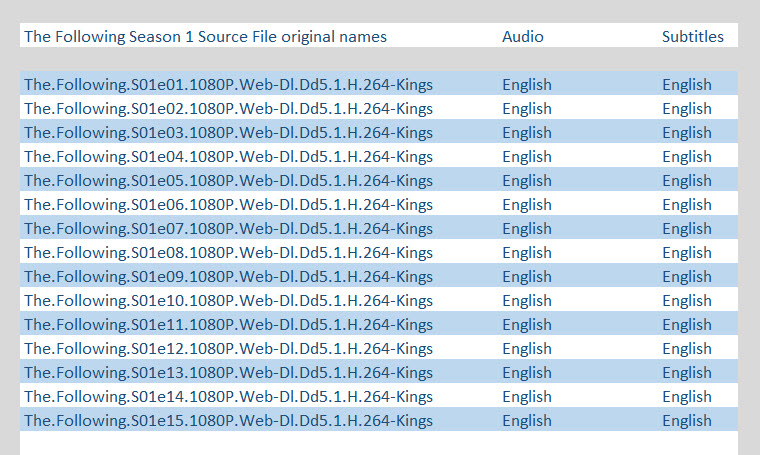The height and width of the screenshot is (455, 760).
Task: Select the 'Subtitles' column header cell
Action: pos(693,37)
